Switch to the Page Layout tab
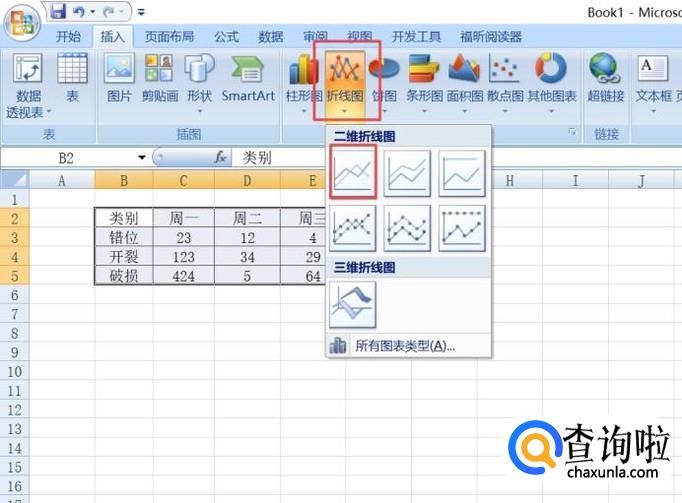Viewport: 682px width, 503px height. click(x=171, y=37)
